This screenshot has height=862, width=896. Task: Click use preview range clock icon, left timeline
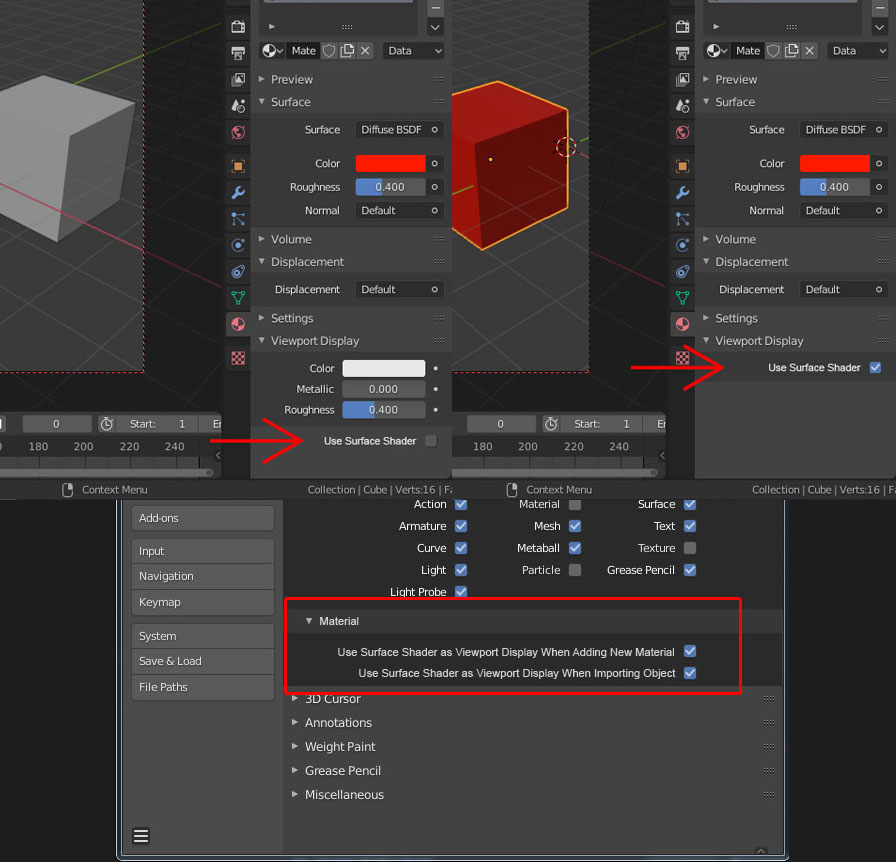click(106, 424)
